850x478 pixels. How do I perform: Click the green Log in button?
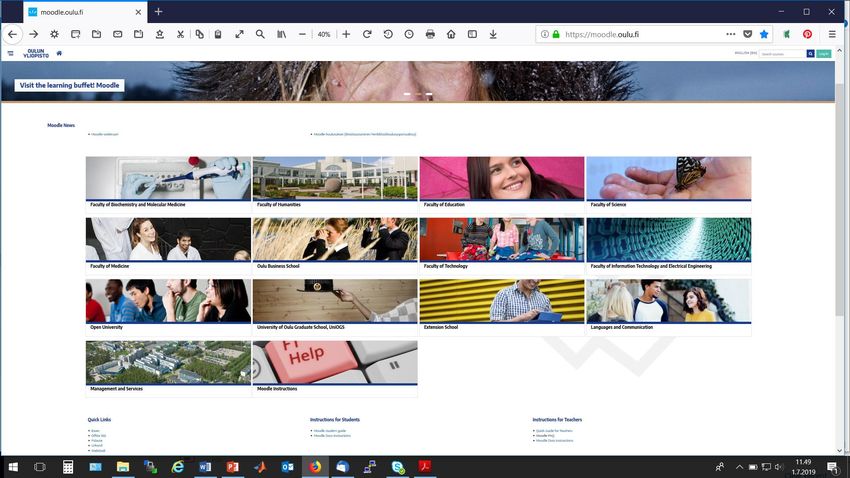(823, 54)
